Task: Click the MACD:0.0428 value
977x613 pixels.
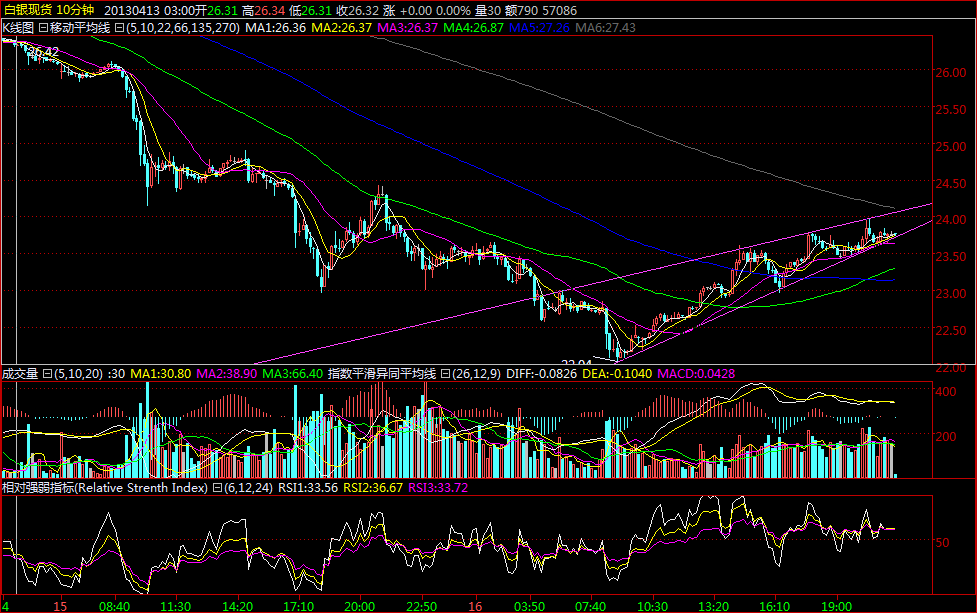Action: (x=697, y=374)
